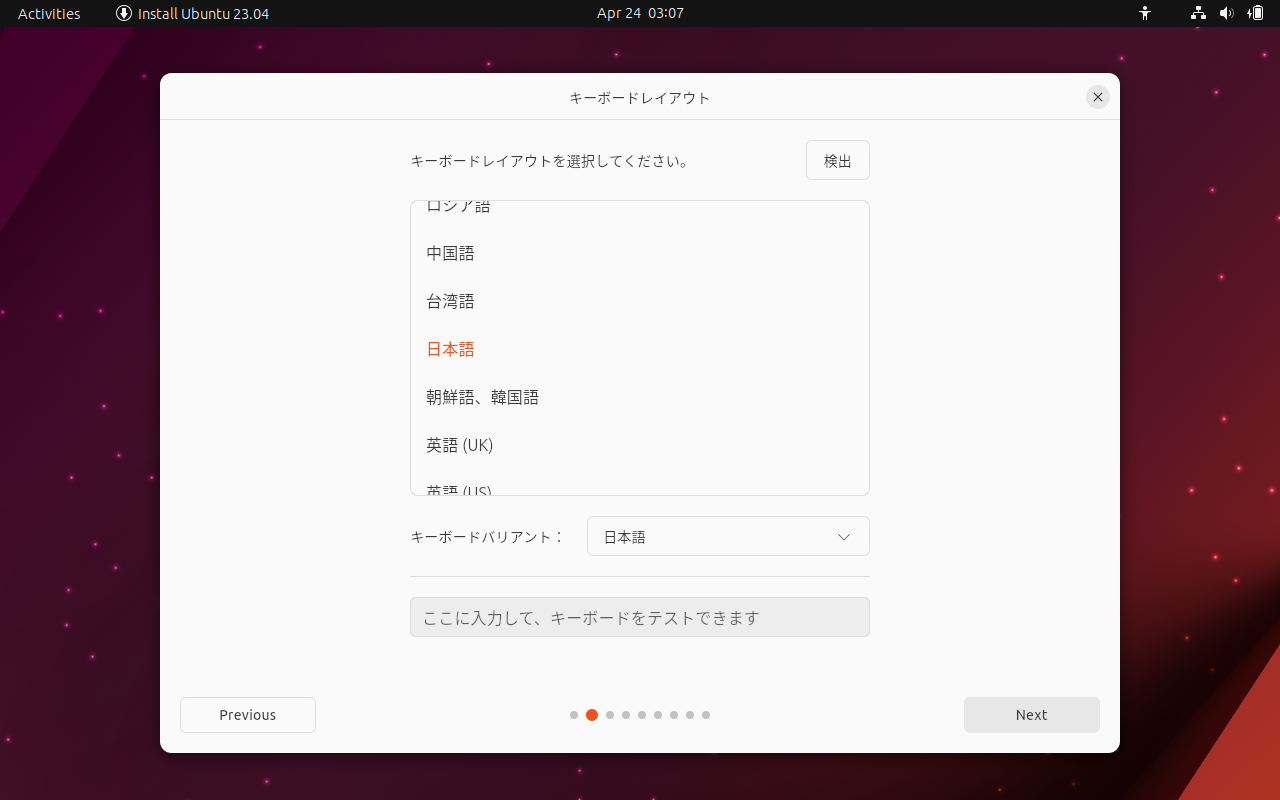This screenshot has width=1280, height=800.
Task: Click the Next button
Action: click(1032, 715)
